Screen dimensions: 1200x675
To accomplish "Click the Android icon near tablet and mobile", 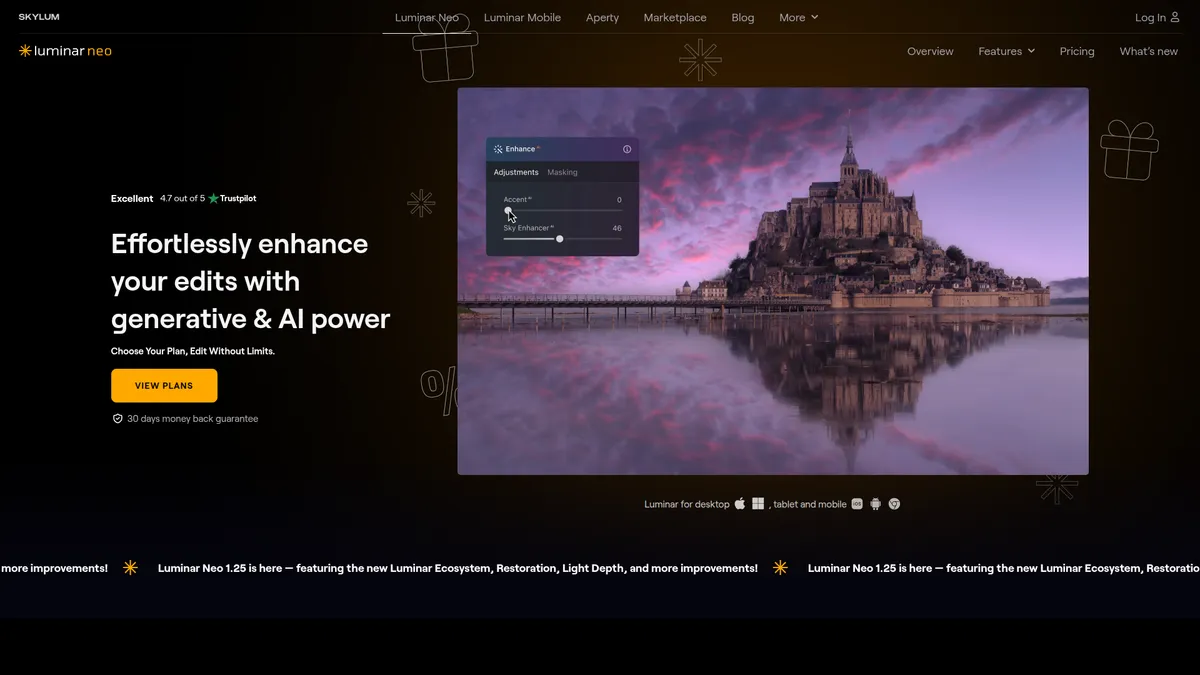I will [x=876, y=504].
